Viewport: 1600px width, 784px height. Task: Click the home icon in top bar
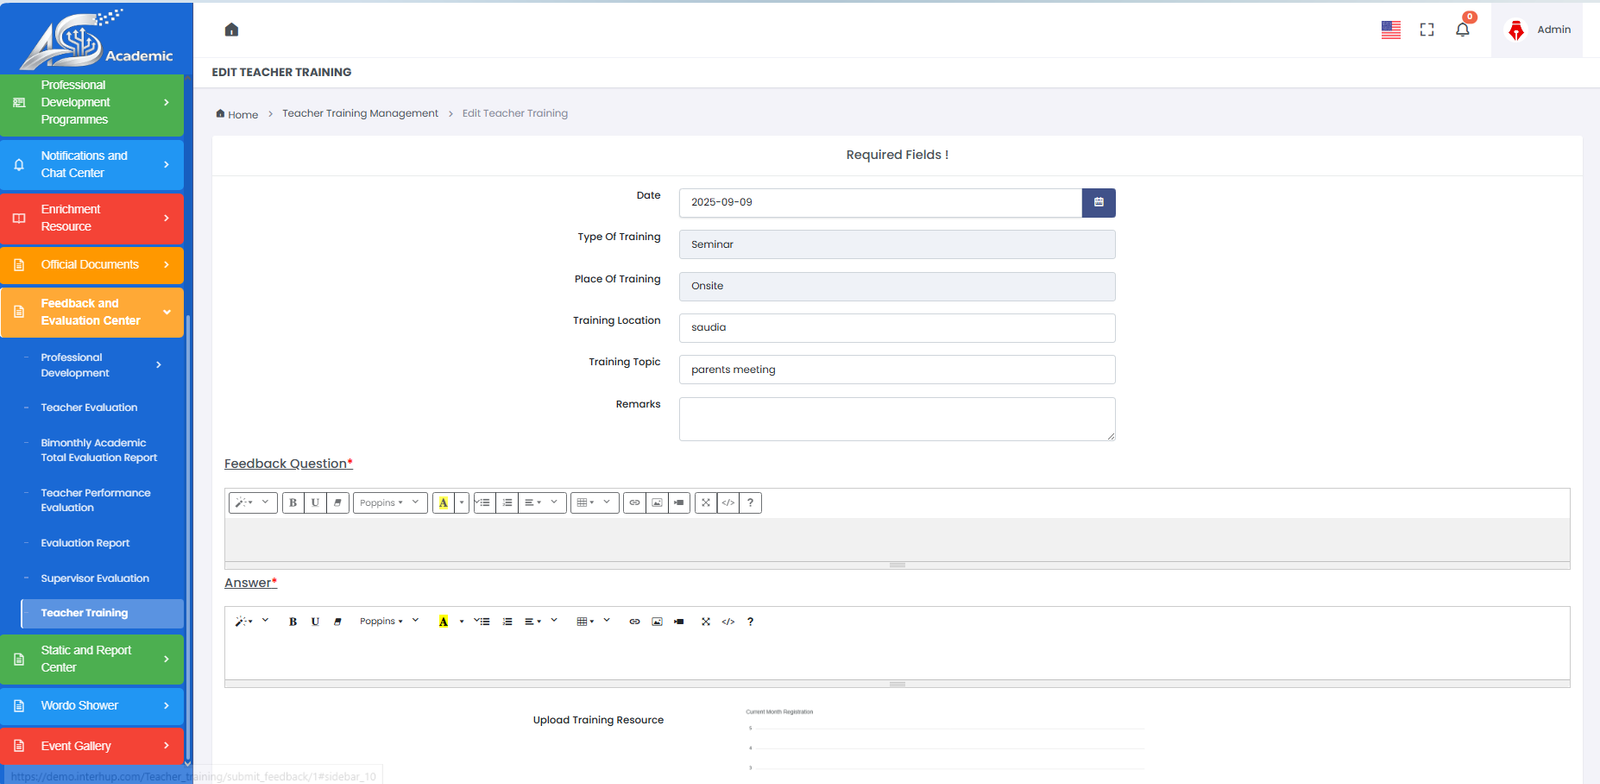pyautogui.click(x=231, y=30)
